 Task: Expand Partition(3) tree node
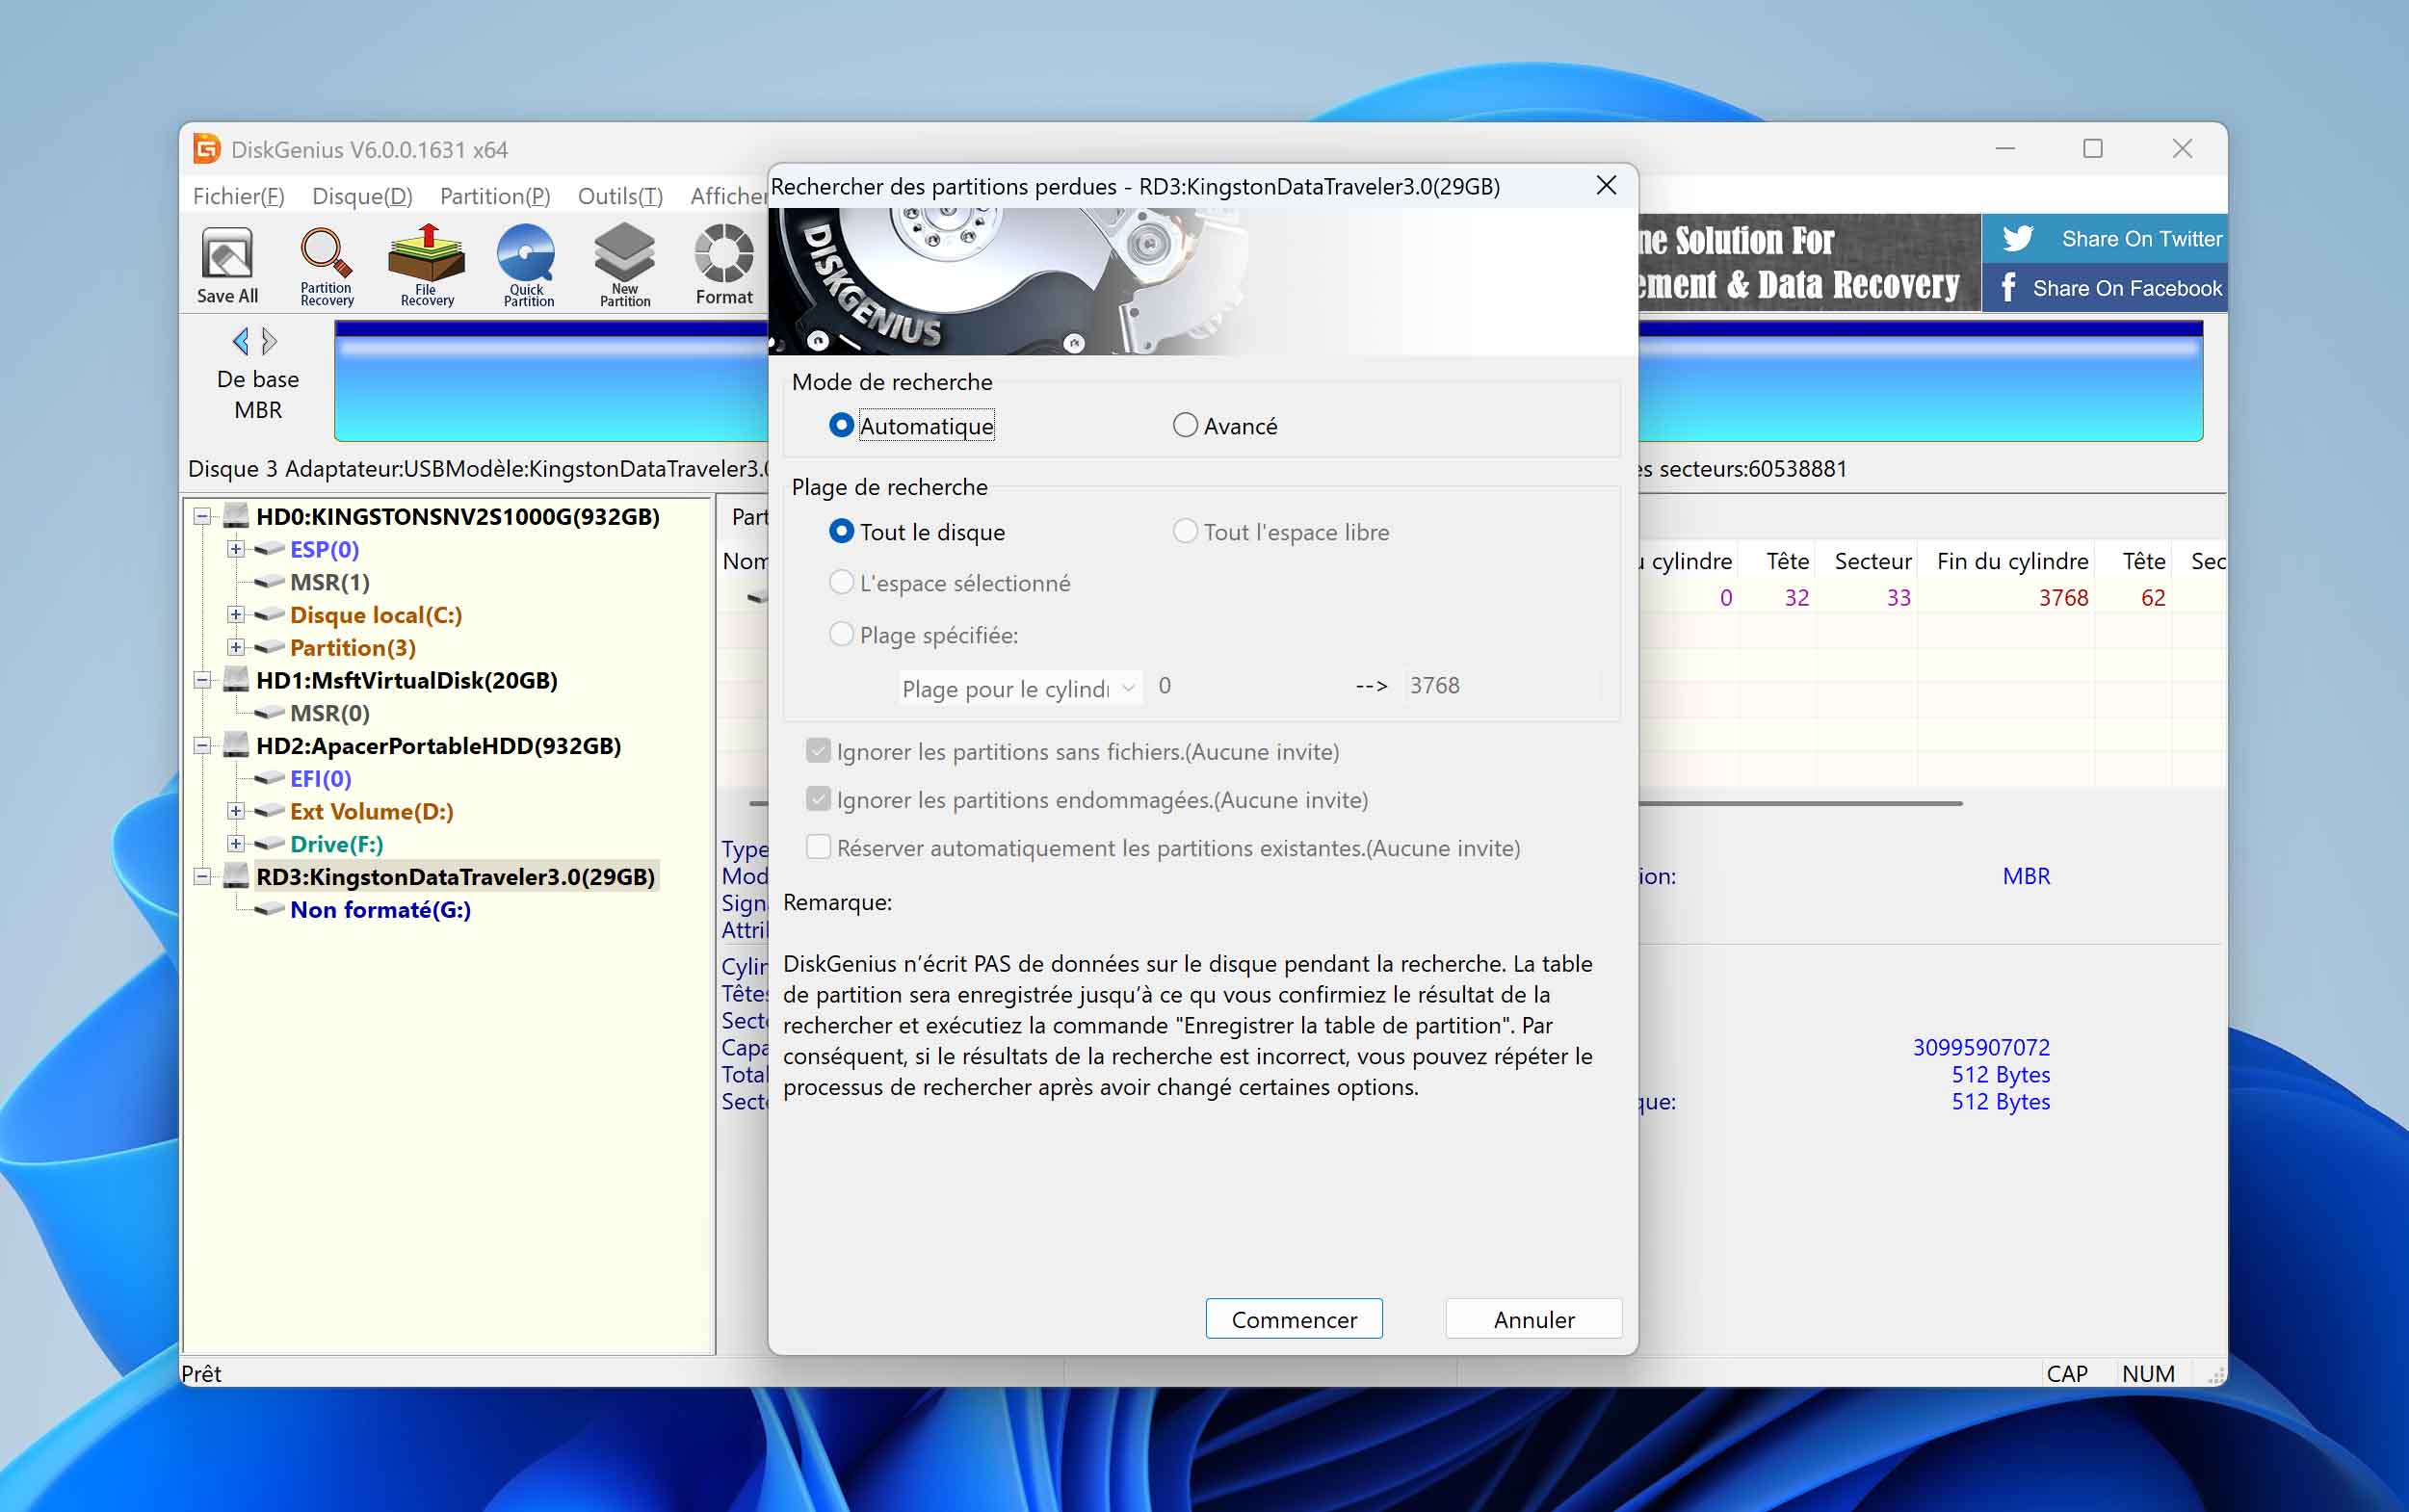pyautogui.click(x=236, y=647)
